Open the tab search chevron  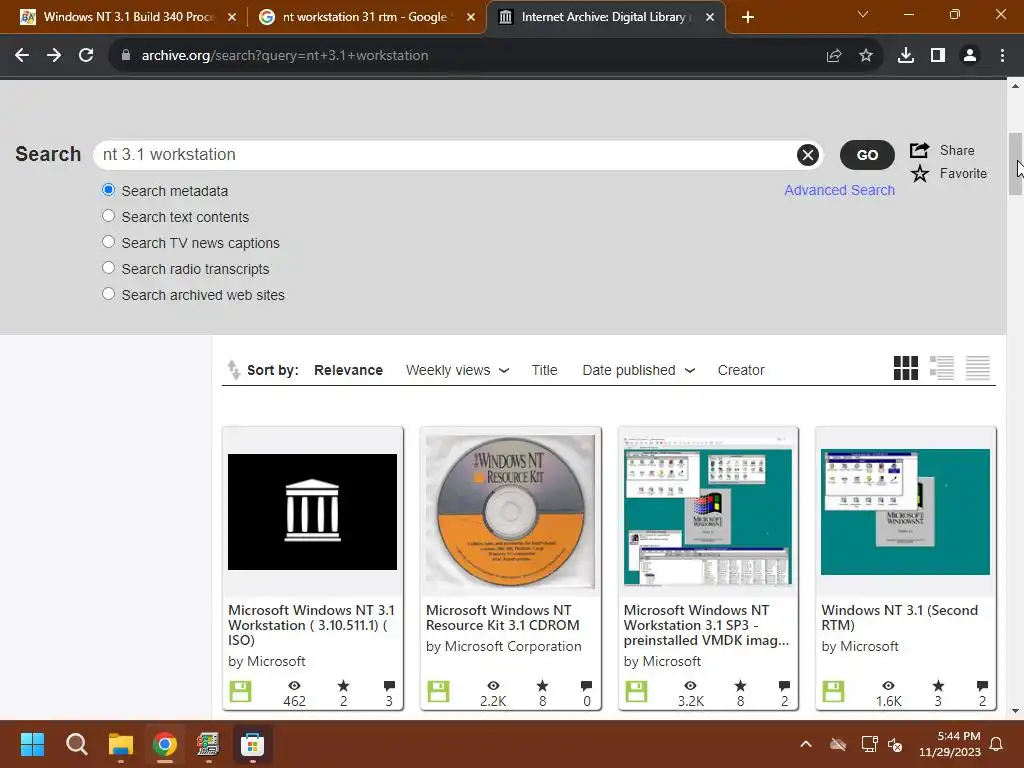point(863,14)
